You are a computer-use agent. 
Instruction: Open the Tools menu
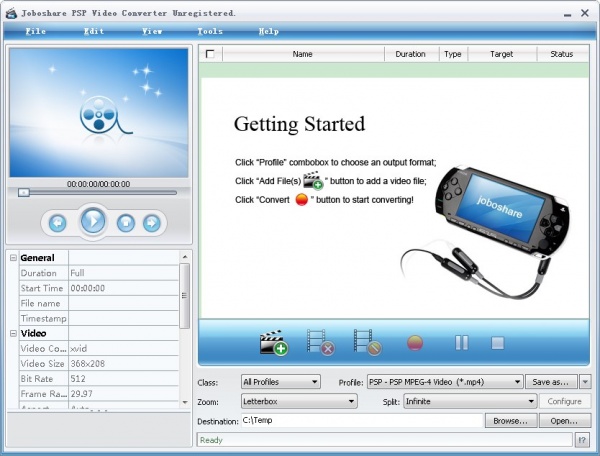(210, 31)
